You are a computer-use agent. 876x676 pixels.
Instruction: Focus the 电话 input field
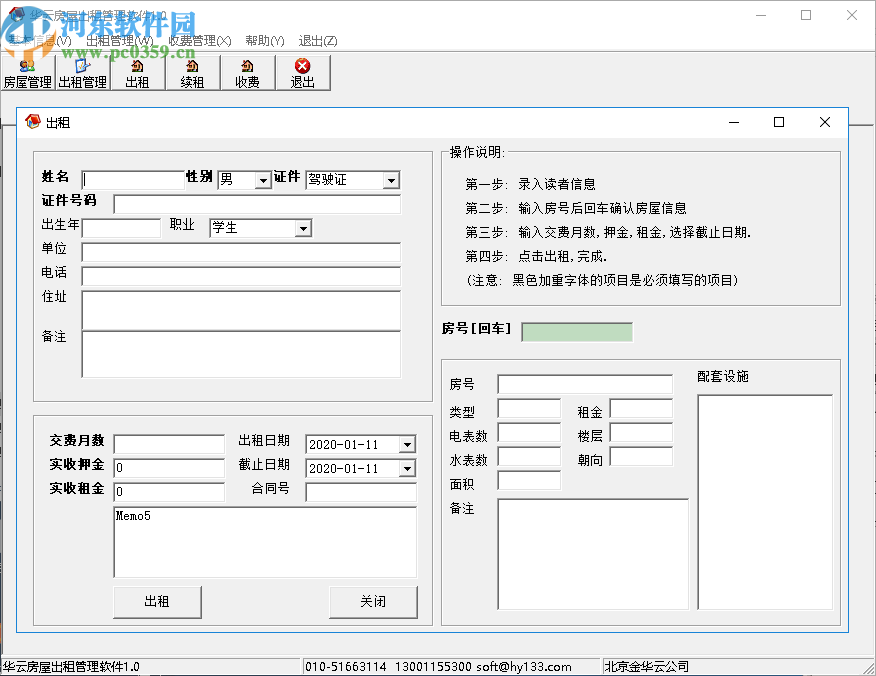(241, 276)
